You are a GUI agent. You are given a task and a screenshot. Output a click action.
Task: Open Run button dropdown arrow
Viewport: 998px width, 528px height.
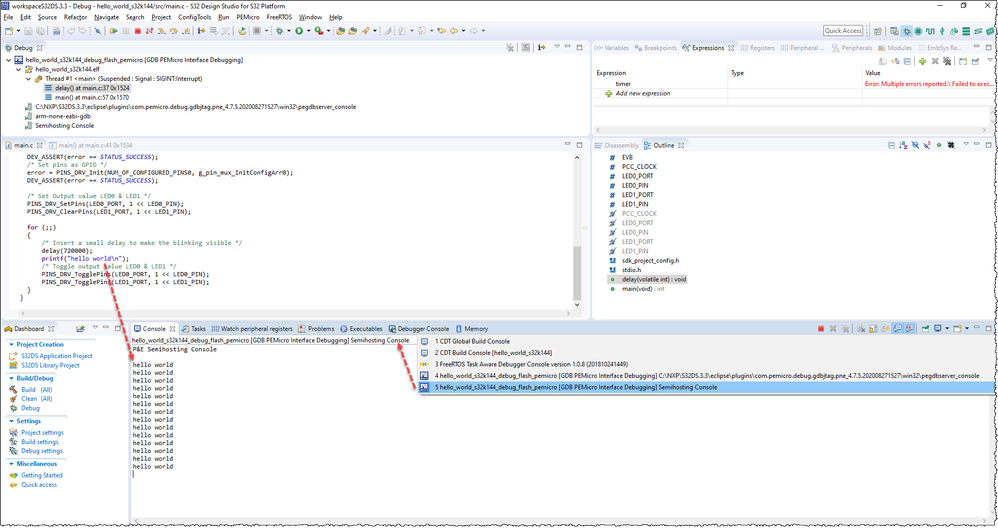pos(308,31)
